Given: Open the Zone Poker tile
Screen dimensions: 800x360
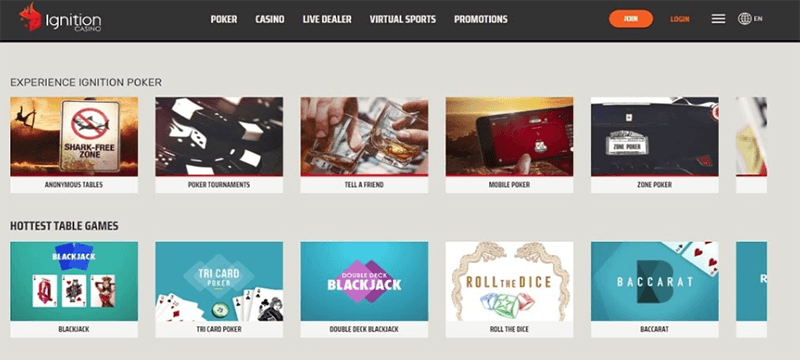Looking at the screenshot, I should click(655, 145).
